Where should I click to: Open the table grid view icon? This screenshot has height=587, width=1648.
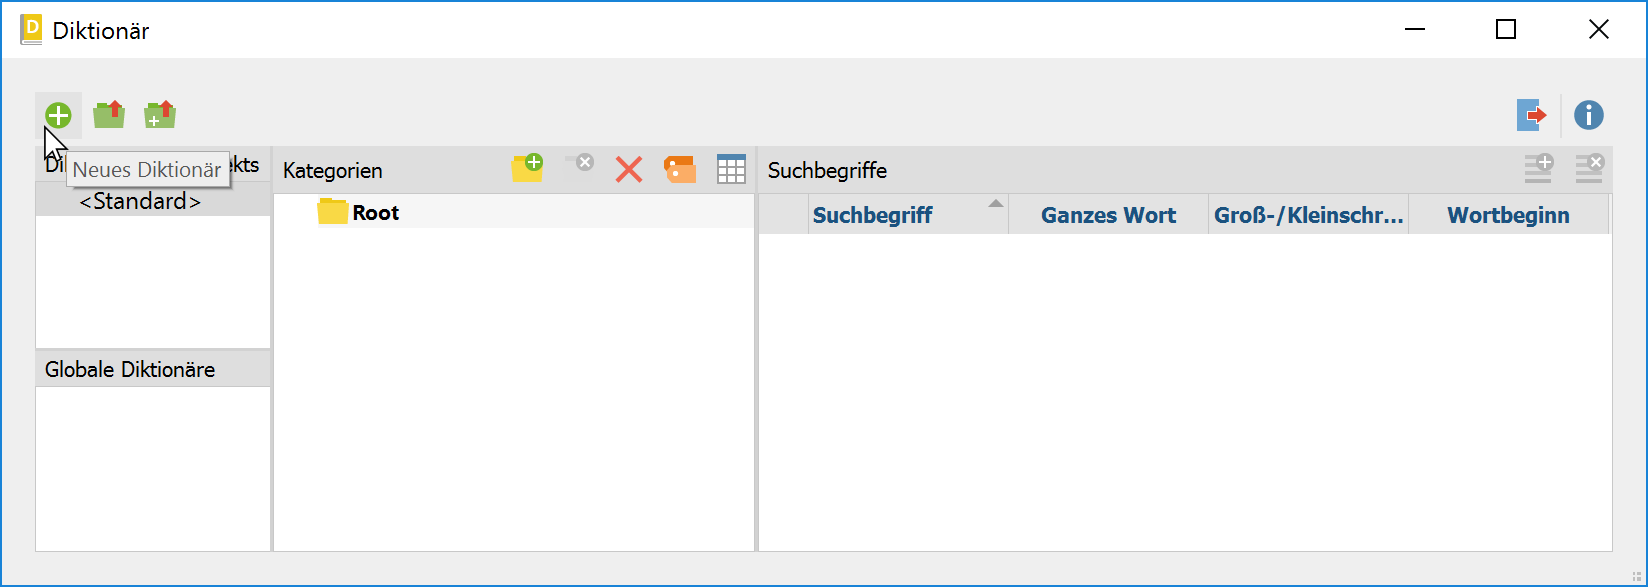click(x=732, y=169)
